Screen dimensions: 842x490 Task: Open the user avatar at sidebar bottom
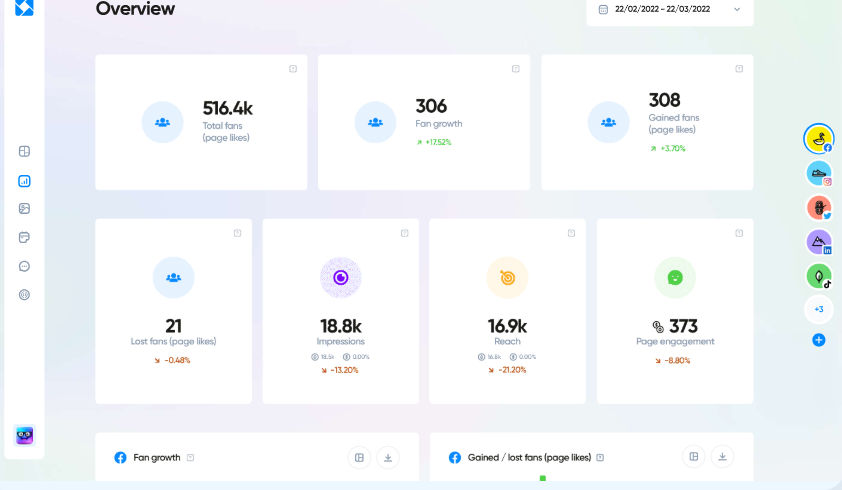point(24,436)
